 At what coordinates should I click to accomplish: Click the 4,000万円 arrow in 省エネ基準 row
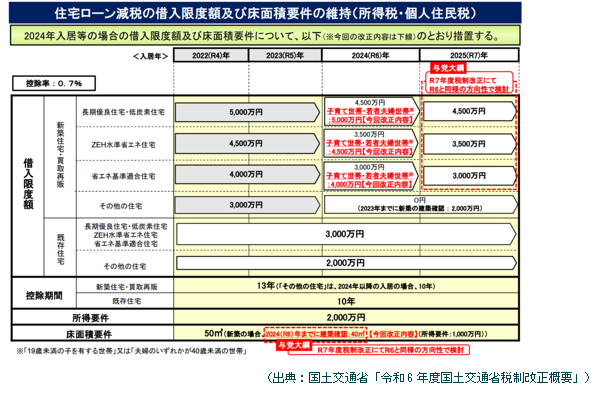point(247,174)
